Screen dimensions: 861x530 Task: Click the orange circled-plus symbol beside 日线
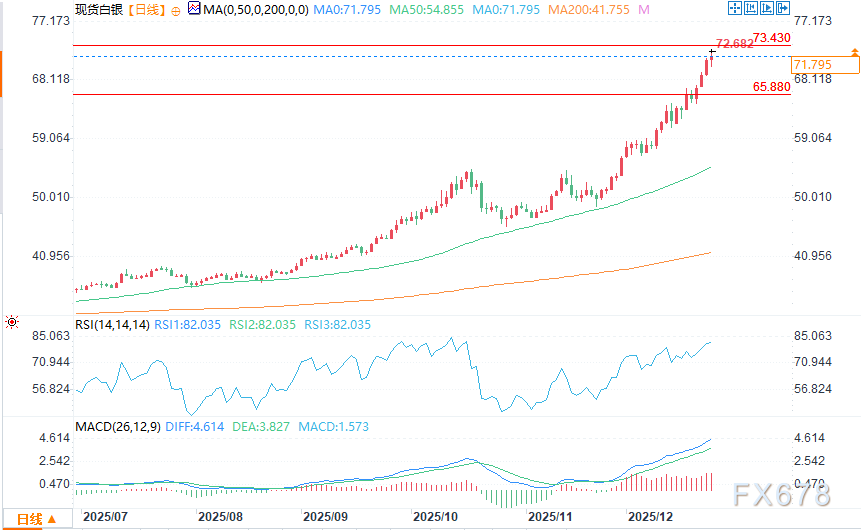176,11
